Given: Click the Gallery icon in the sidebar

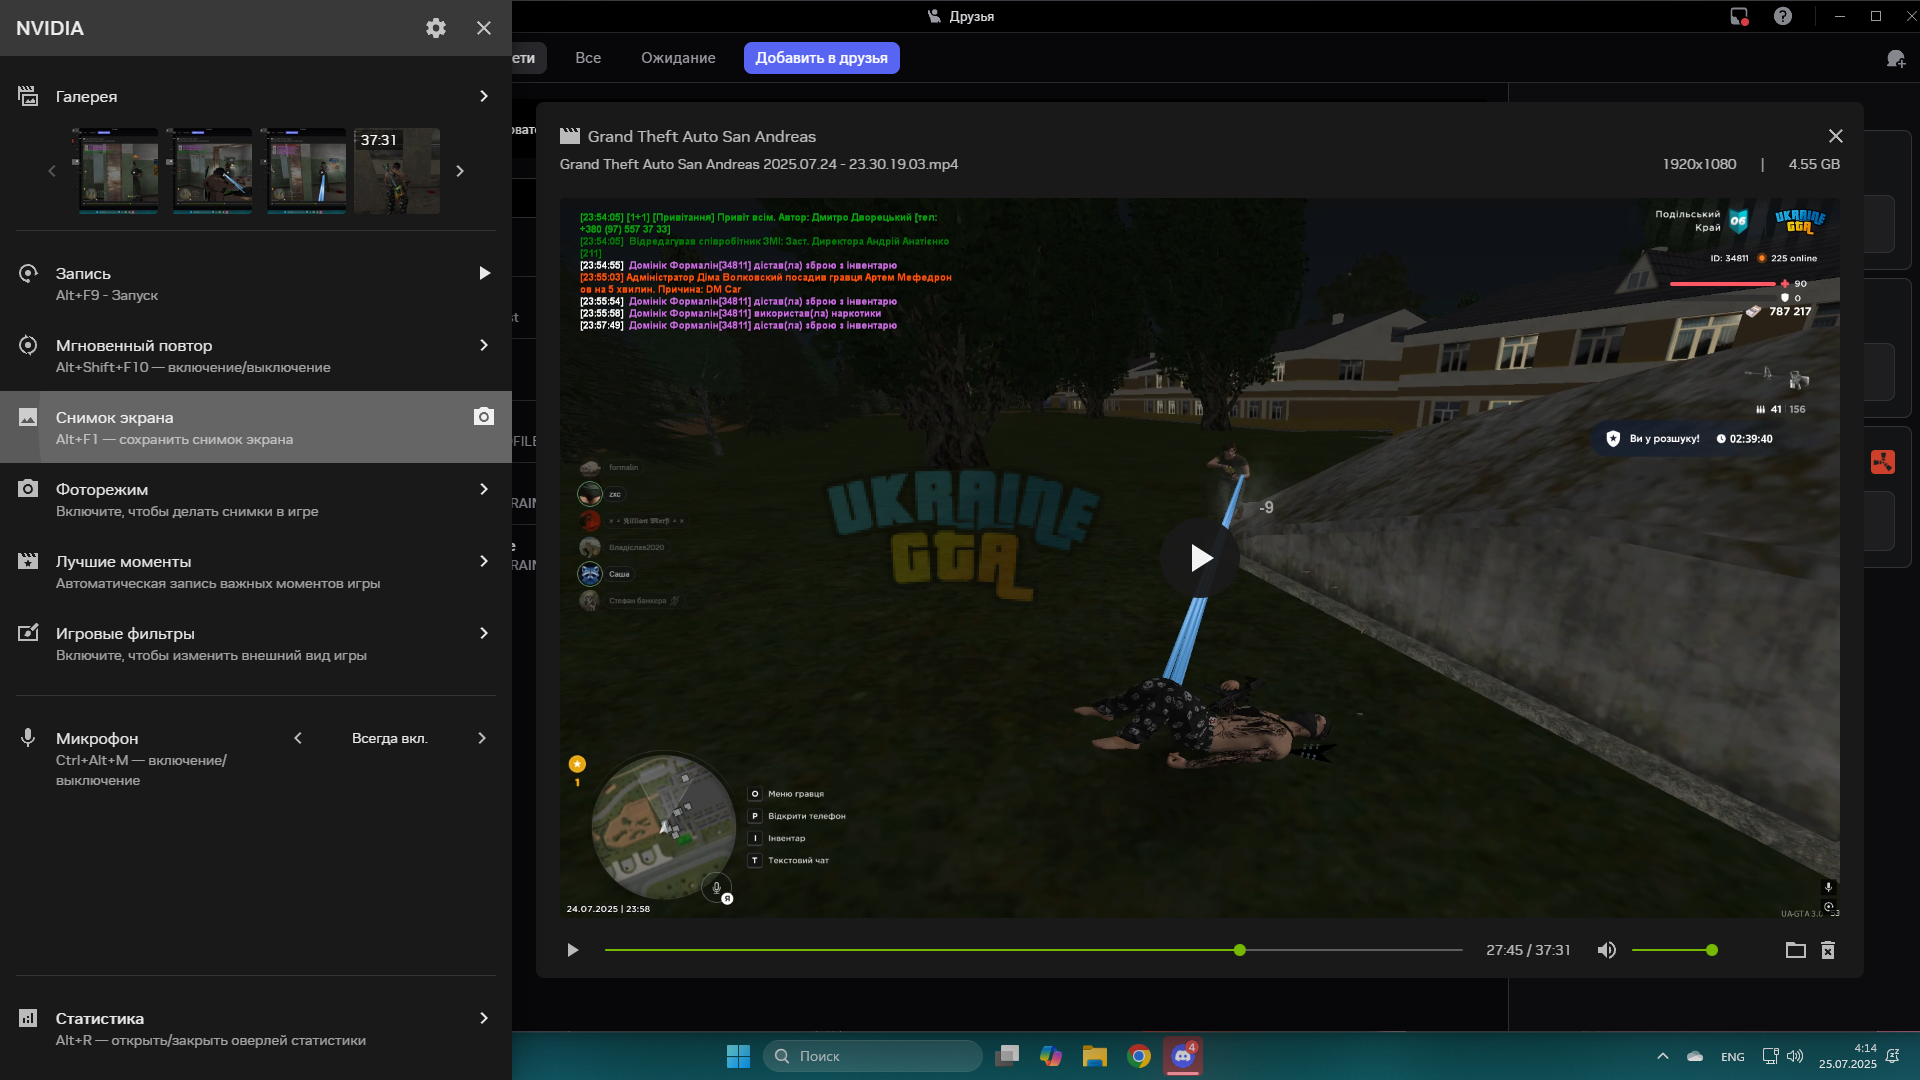Looking at the screenshot, I should tap(28, 96).
